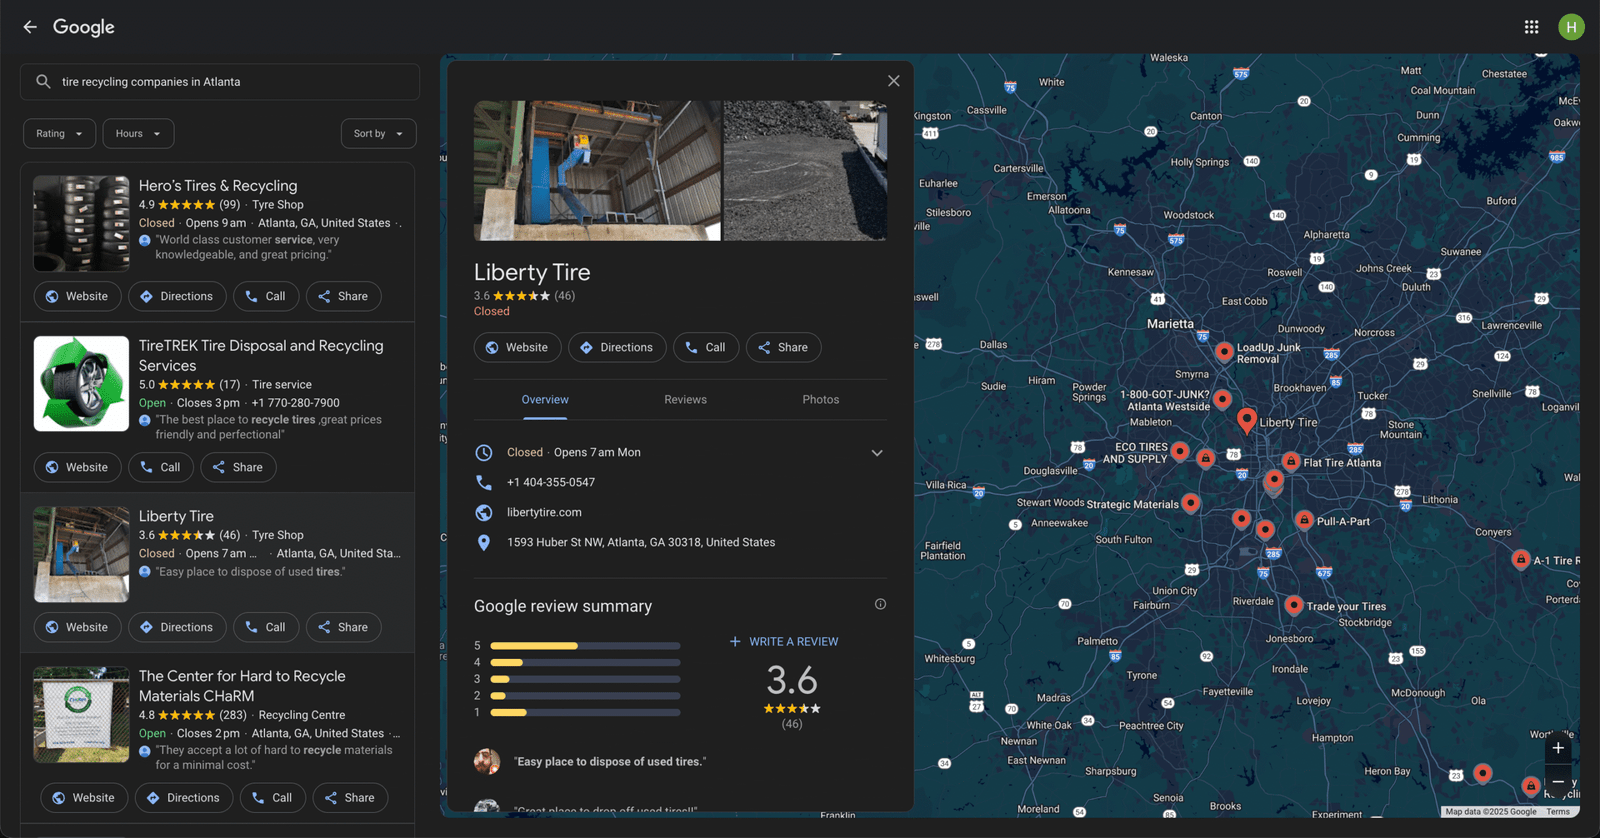Open the review summary info icon
The height and width of the screenshot is (838, 1600).
[880, 604]
